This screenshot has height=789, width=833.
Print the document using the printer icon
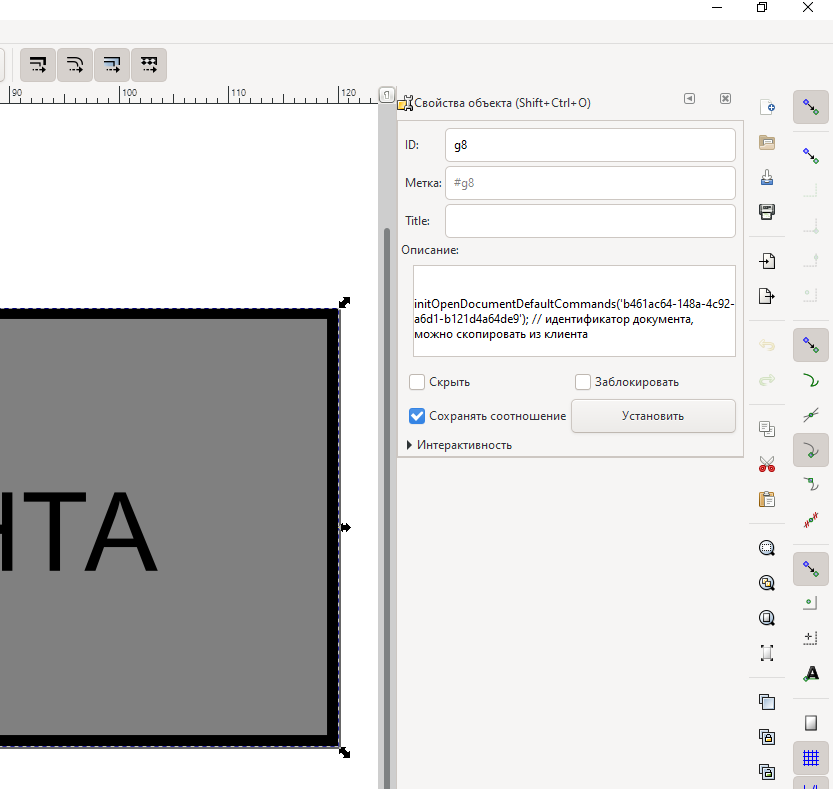pos(767,211)
